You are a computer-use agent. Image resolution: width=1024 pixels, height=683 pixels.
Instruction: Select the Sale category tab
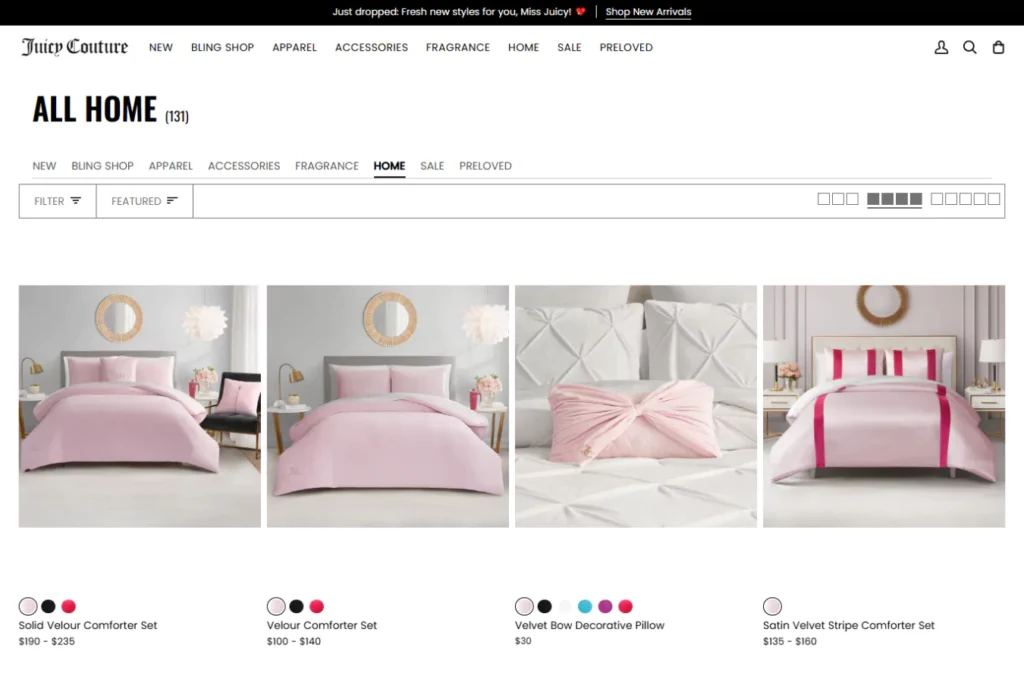coord(432,166)
